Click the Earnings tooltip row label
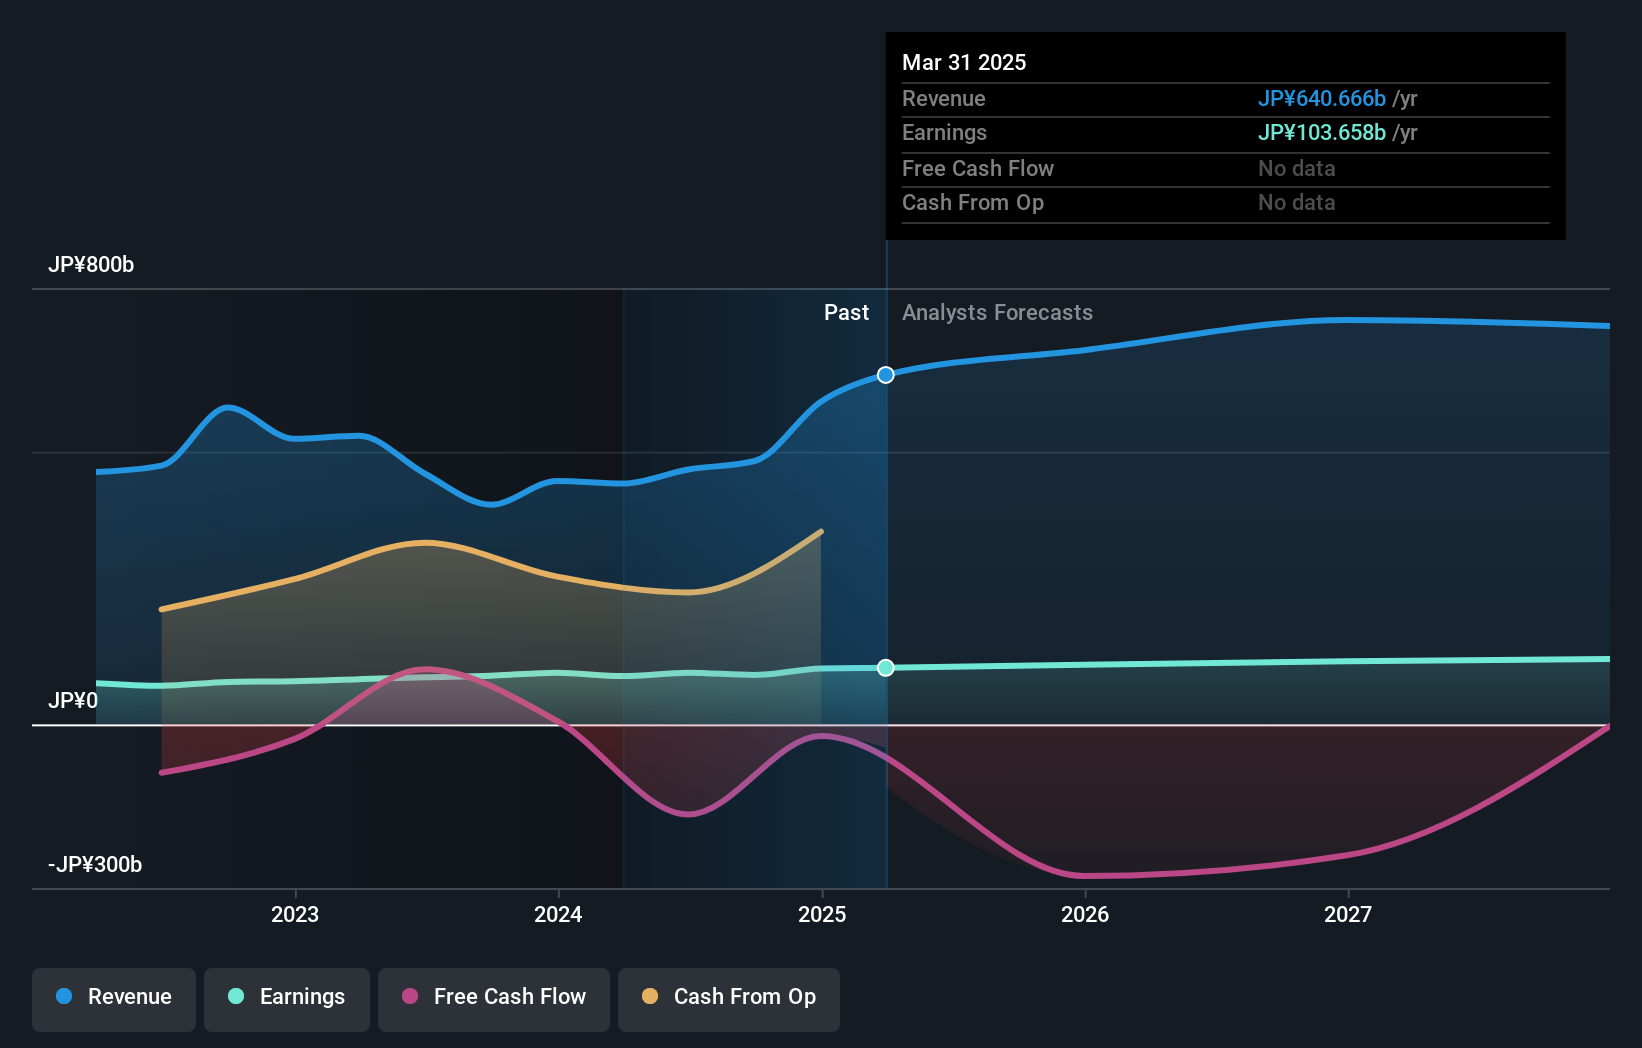 pyautogui.click(x=944, y=132)
